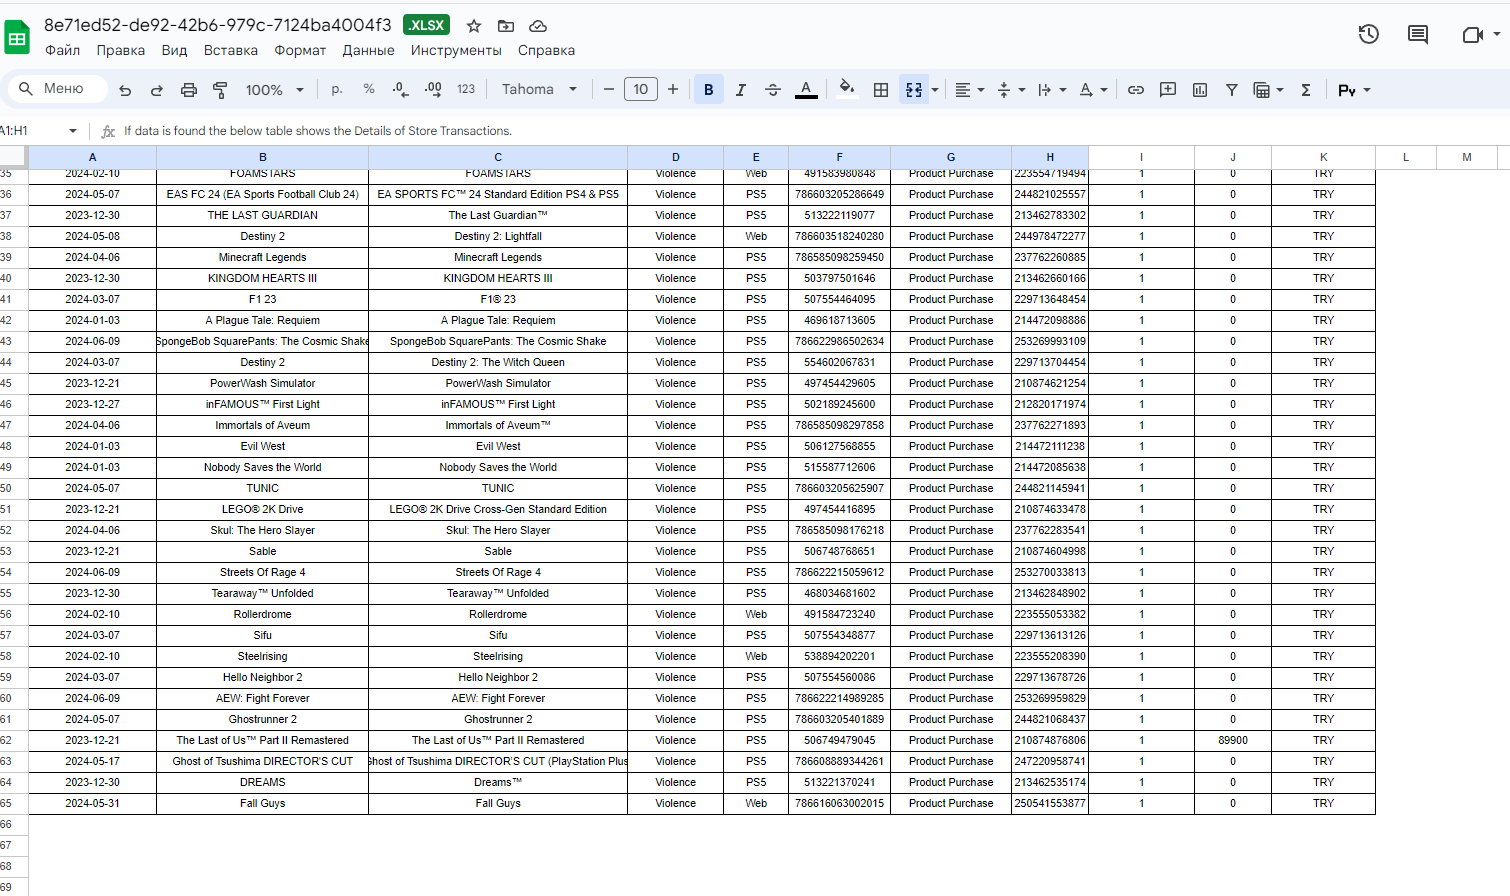1510x896 pixels.
Task: Toggle strikethrough formatting
Action: pyautogui.click(x=773, y=90)
